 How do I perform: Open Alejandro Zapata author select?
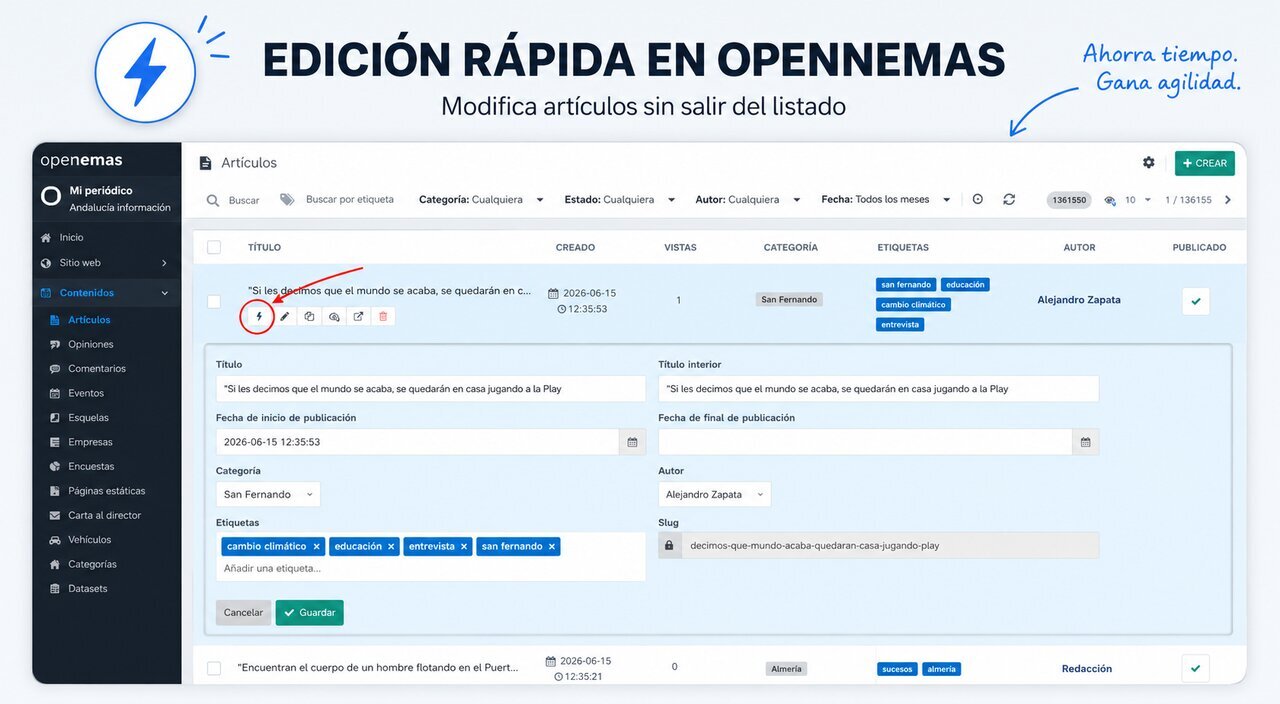point(714,494)
